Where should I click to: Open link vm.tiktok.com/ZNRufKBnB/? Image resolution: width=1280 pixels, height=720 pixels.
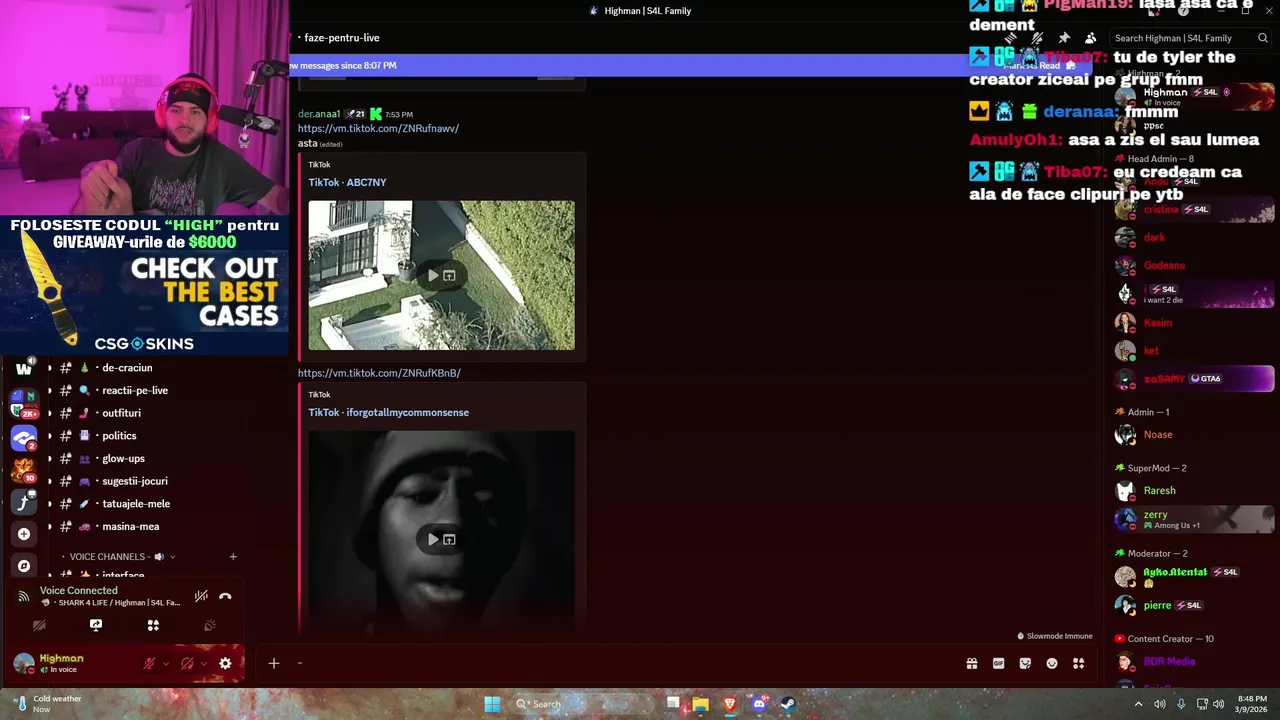tap(379, 373)
